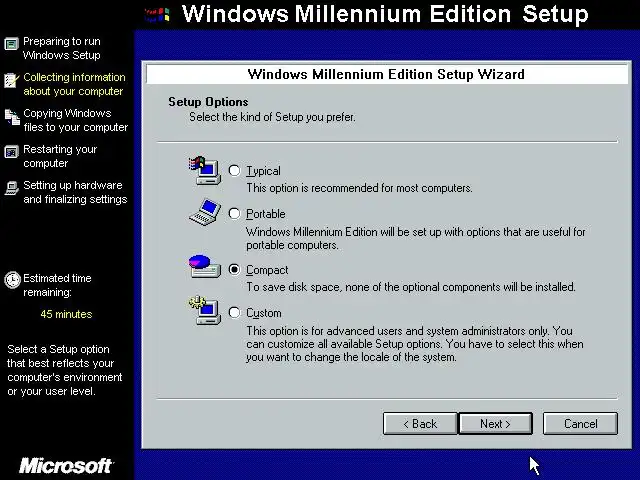Viewport: 640px width, 480px height.
Task: Click the Next button
Action: 496,424
